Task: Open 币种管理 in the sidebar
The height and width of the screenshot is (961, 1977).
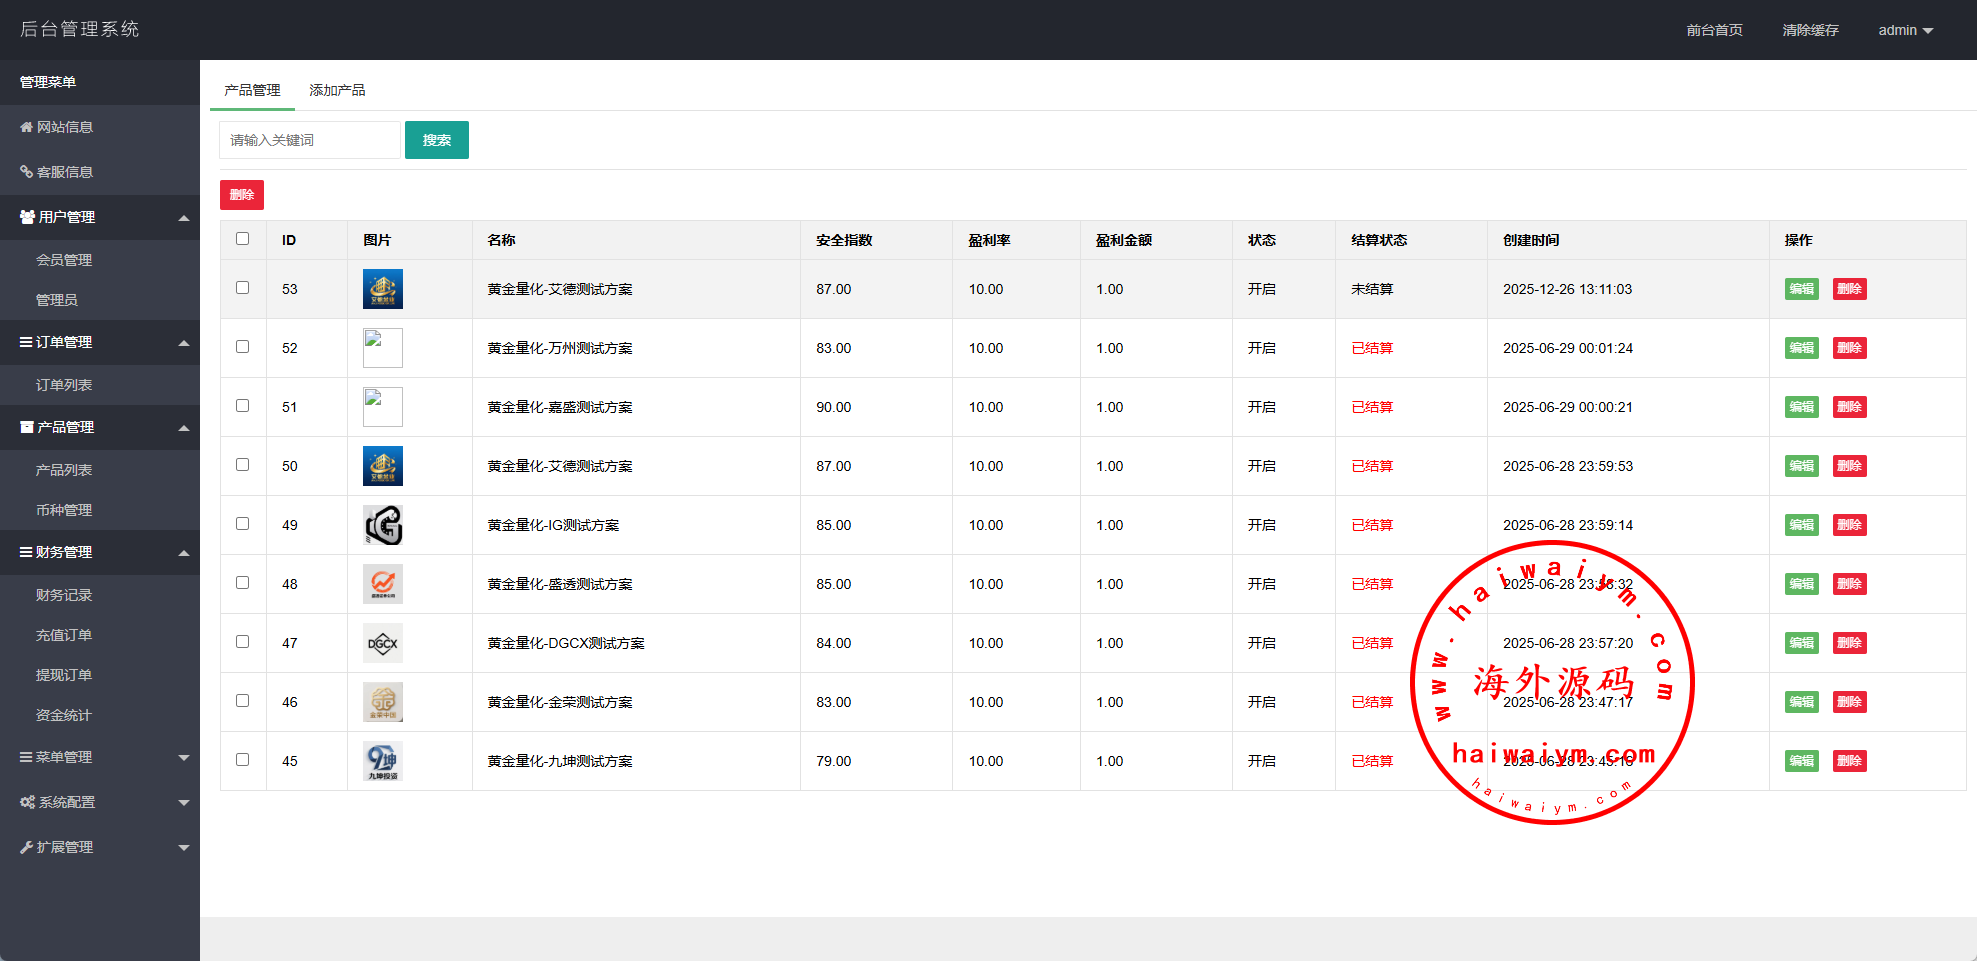Action: pyautogui.click(x=64, y=510)
